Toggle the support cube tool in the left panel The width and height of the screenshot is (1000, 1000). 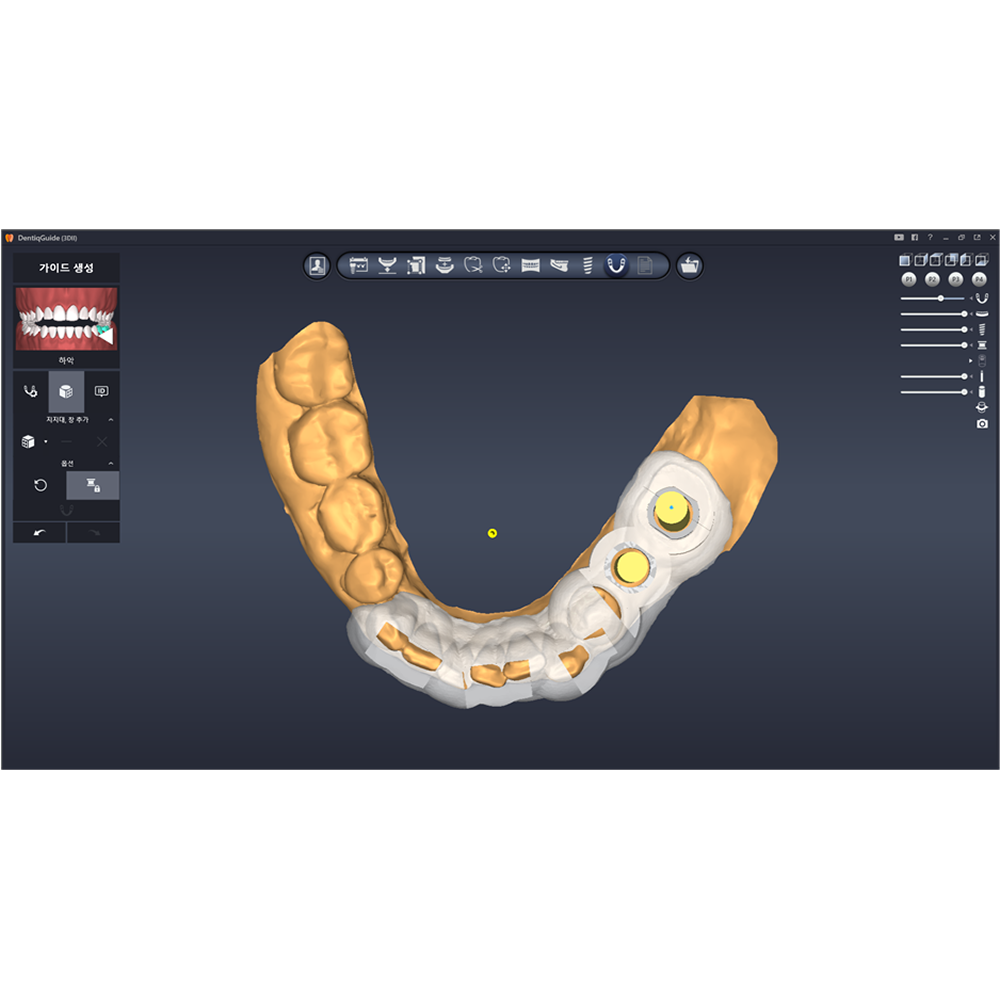coord(65,391)
